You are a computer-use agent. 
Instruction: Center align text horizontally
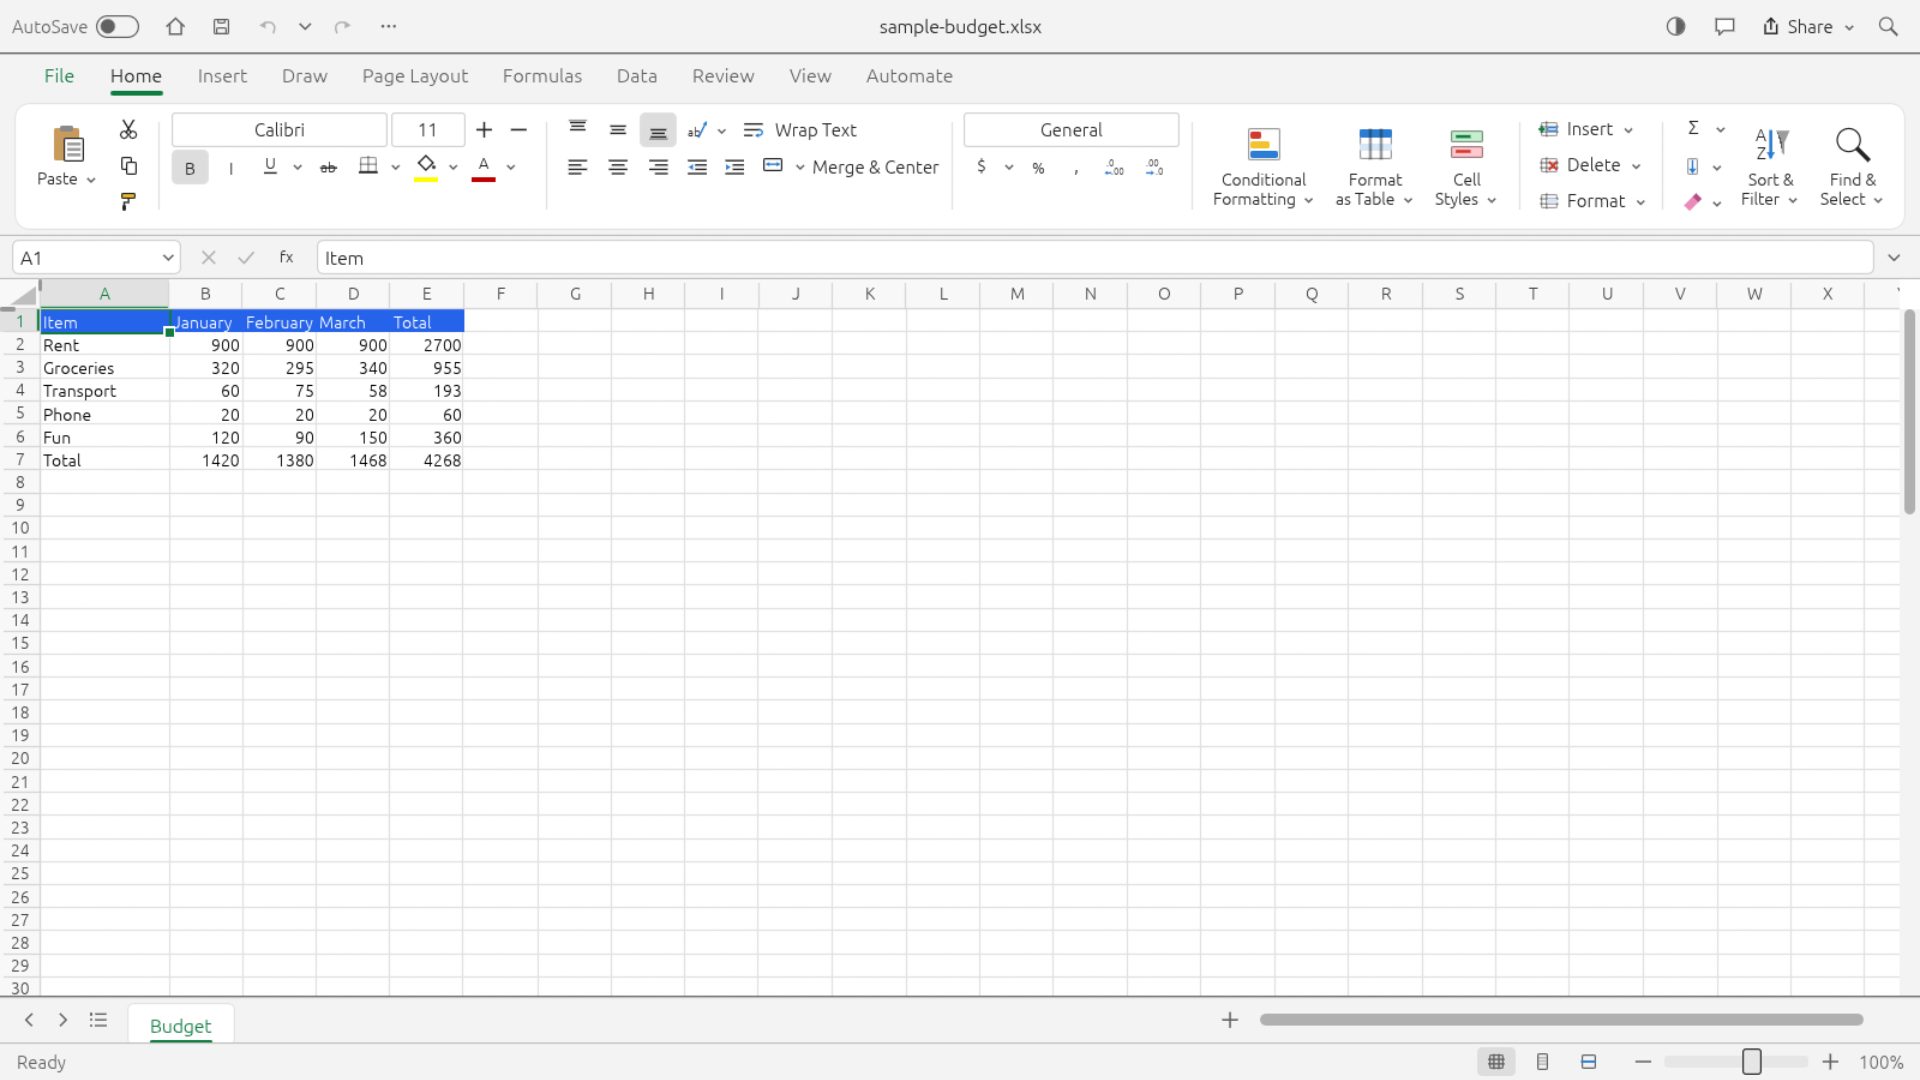(617, 167)
